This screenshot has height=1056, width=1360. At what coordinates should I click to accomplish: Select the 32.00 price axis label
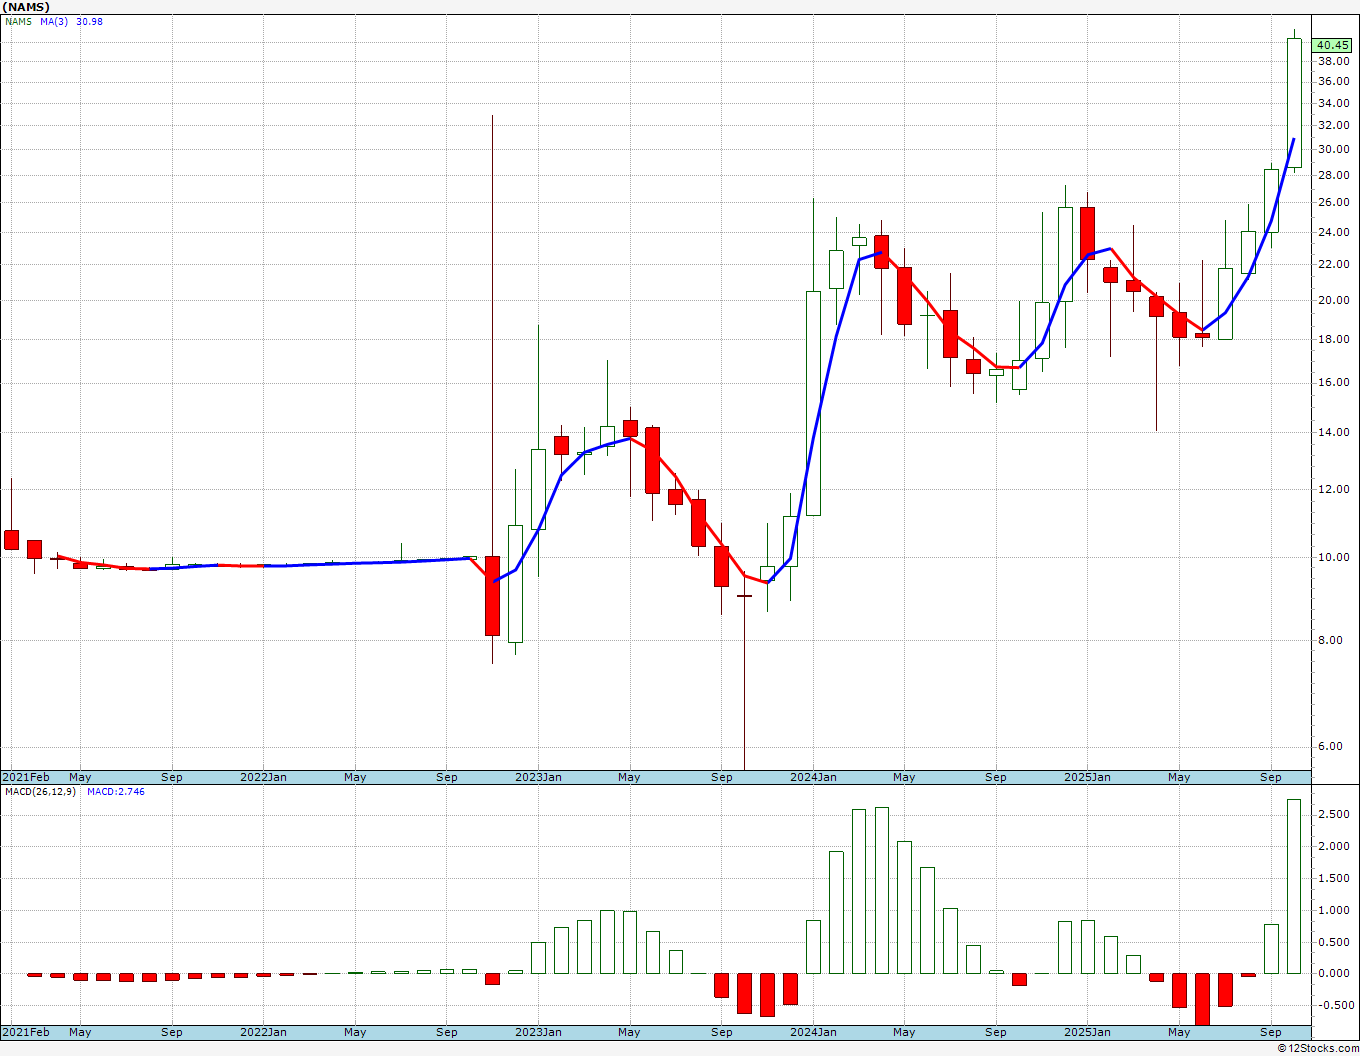pyautogui.click(x=1333, y=126)
